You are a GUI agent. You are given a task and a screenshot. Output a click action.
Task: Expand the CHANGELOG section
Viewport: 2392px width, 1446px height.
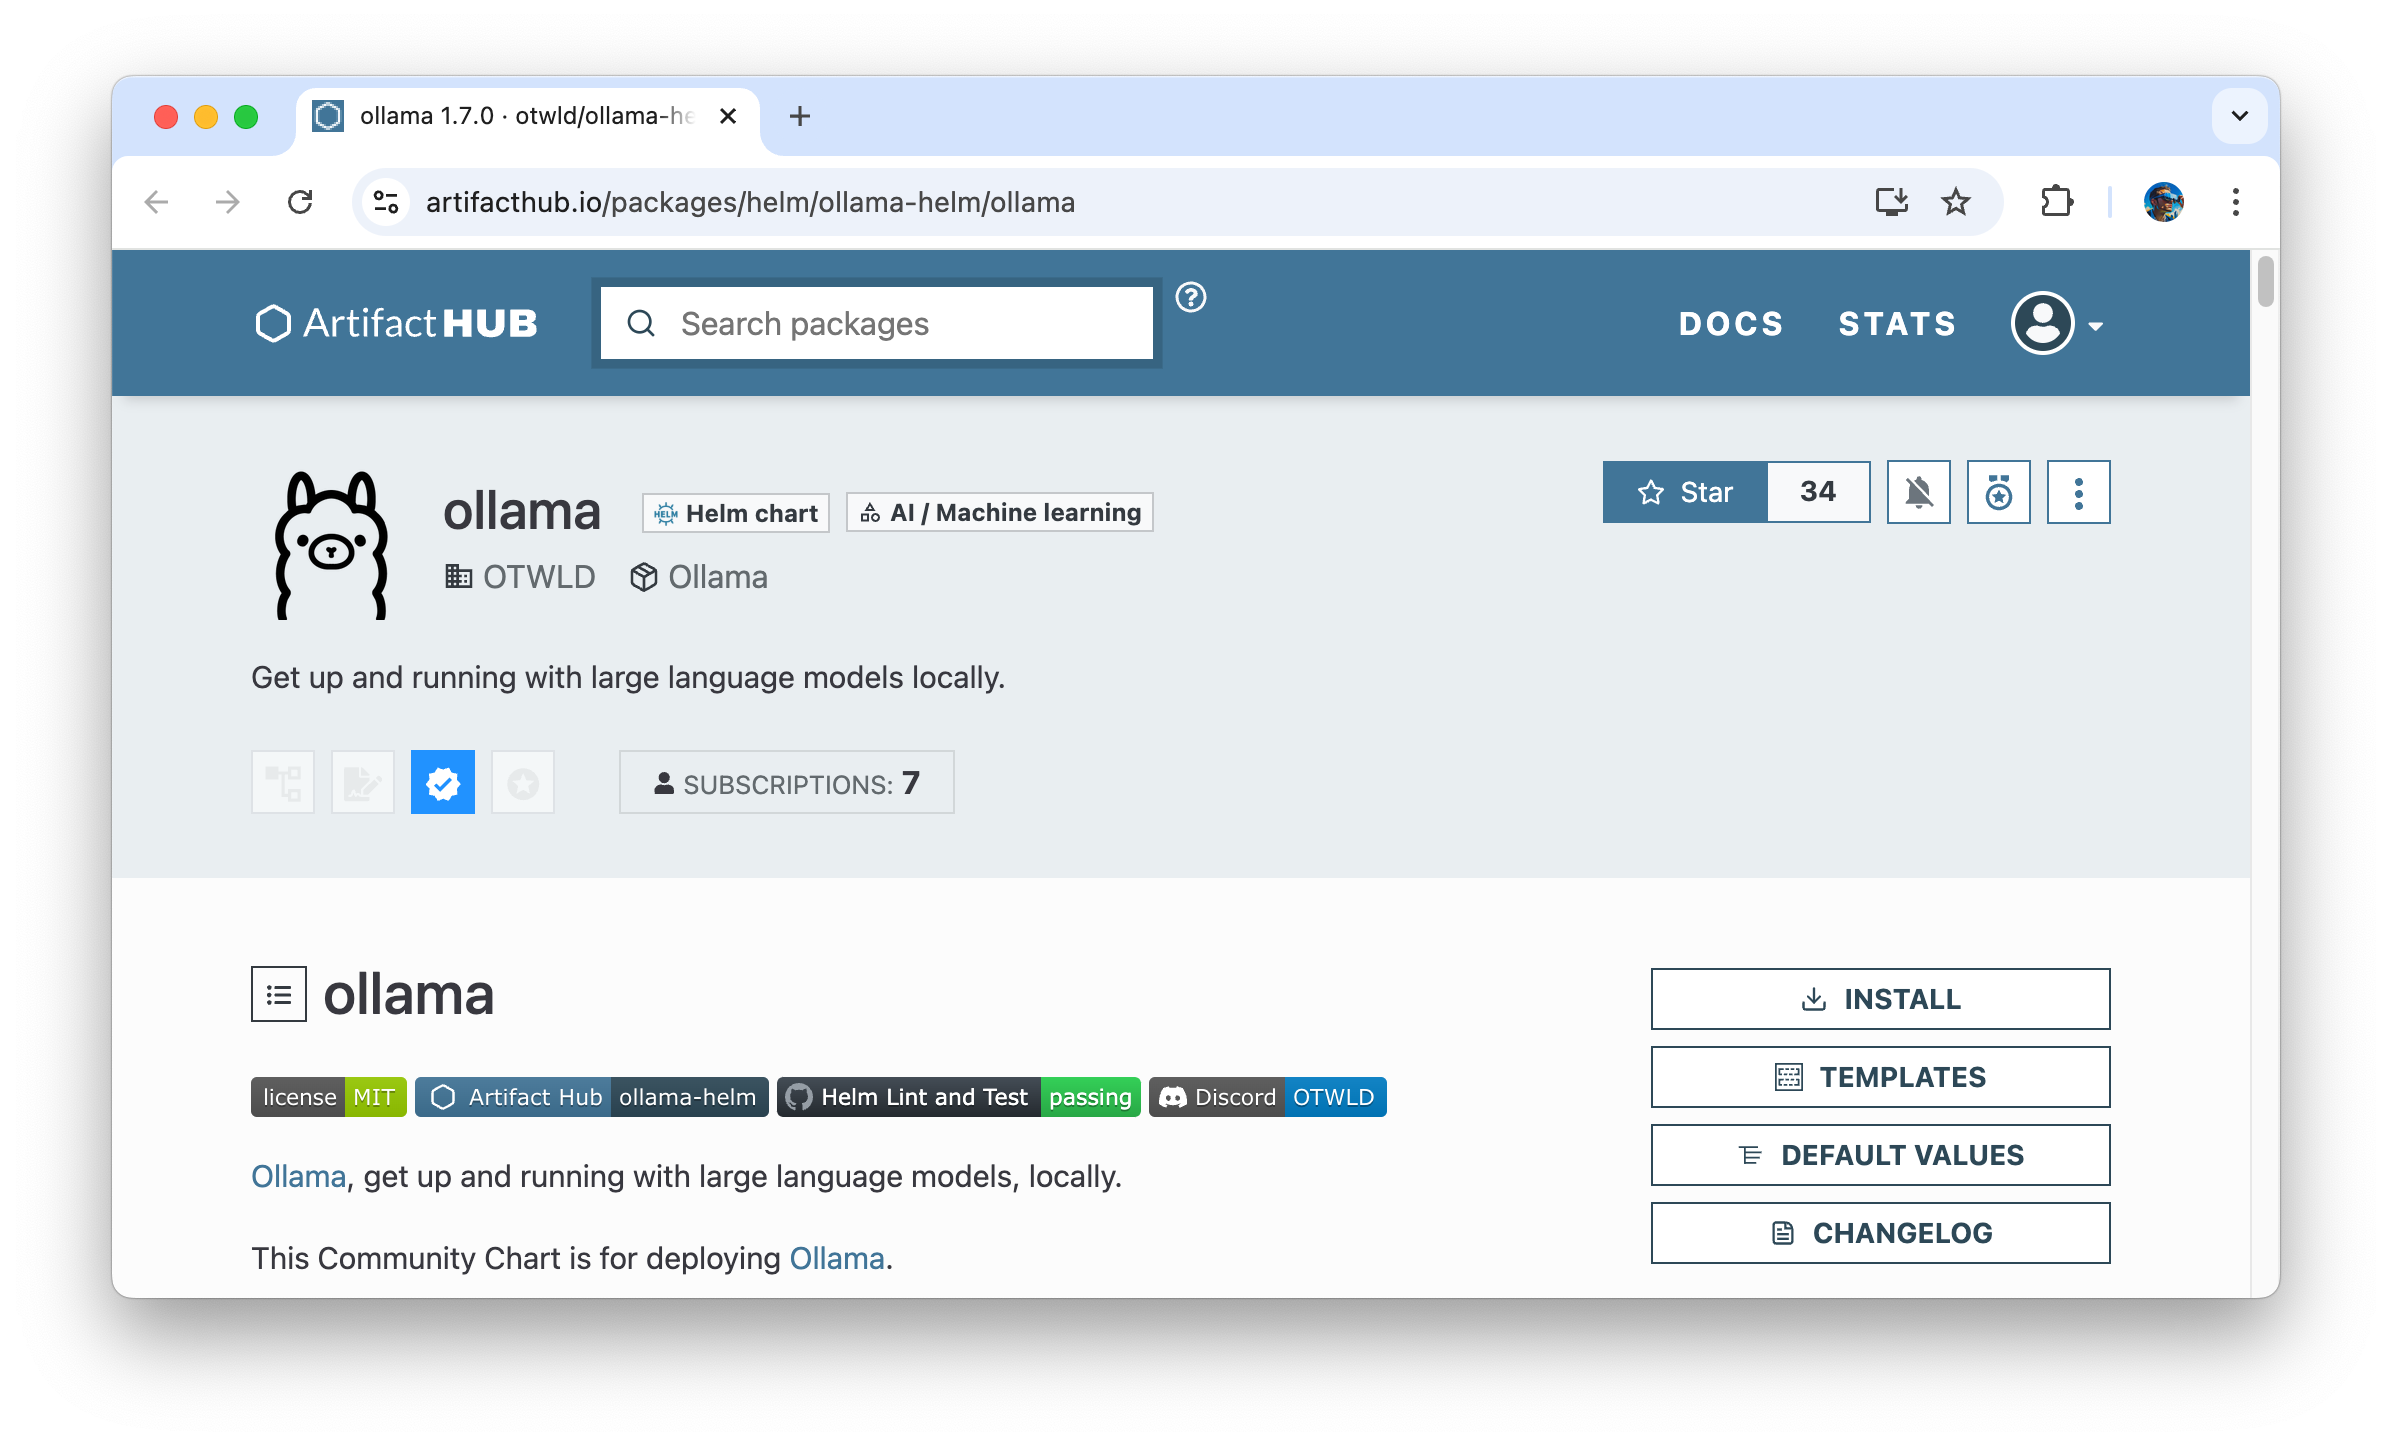(x=1878, y=1229)
